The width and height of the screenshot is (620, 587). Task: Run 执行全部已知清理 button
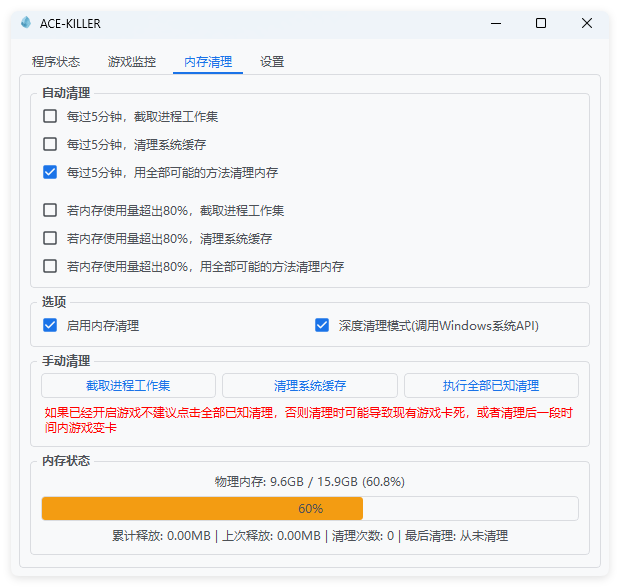point(491,386)
